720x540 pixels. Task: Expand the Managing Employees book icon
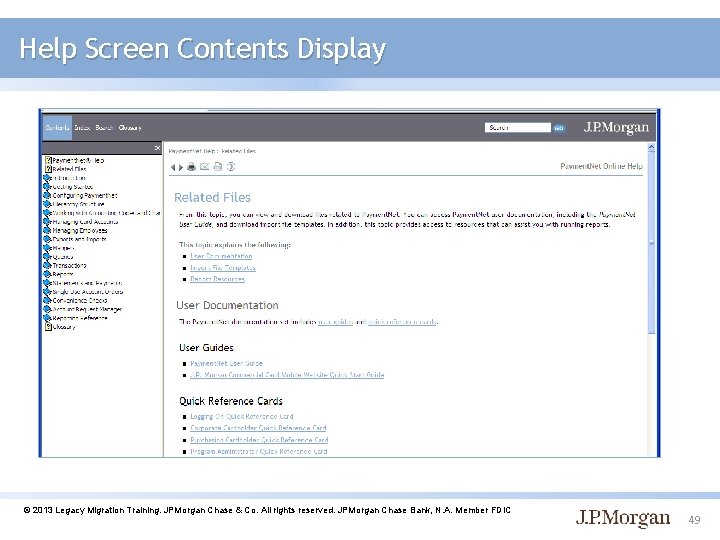[x=47, y=231]
